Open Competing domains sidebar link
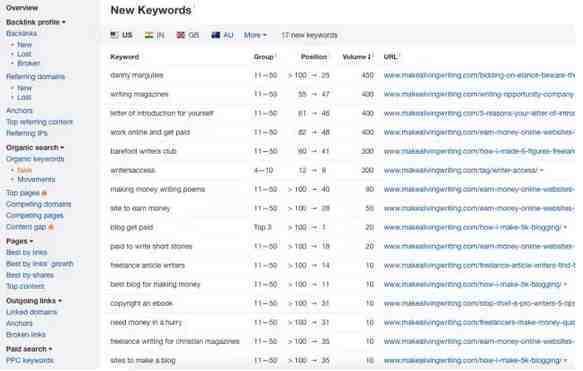Viewport: 583px width, 371px height. coord(39,204)
